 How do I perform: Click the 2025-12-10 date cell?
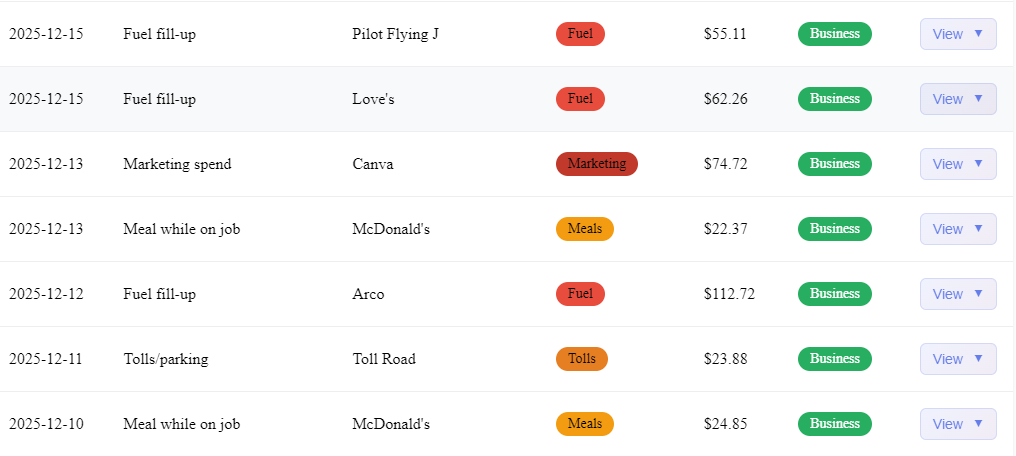pos(46,424)
